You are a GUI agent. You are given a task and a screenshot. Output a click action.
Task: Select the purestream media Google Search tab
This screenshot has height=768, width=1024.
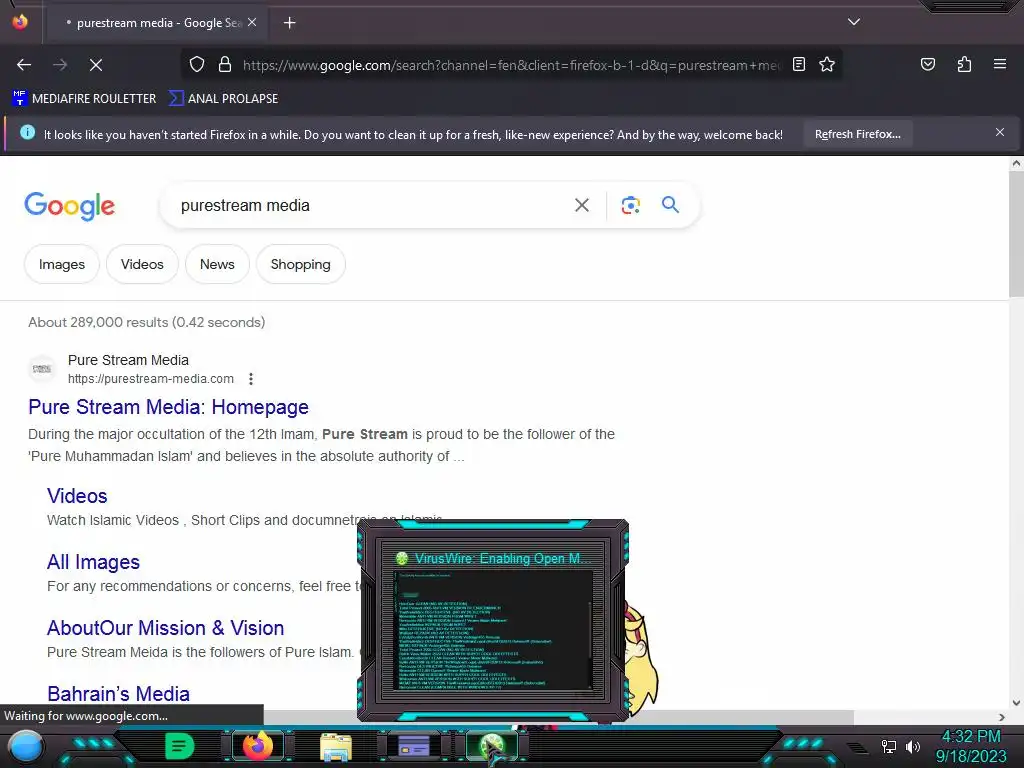(157, 23)
